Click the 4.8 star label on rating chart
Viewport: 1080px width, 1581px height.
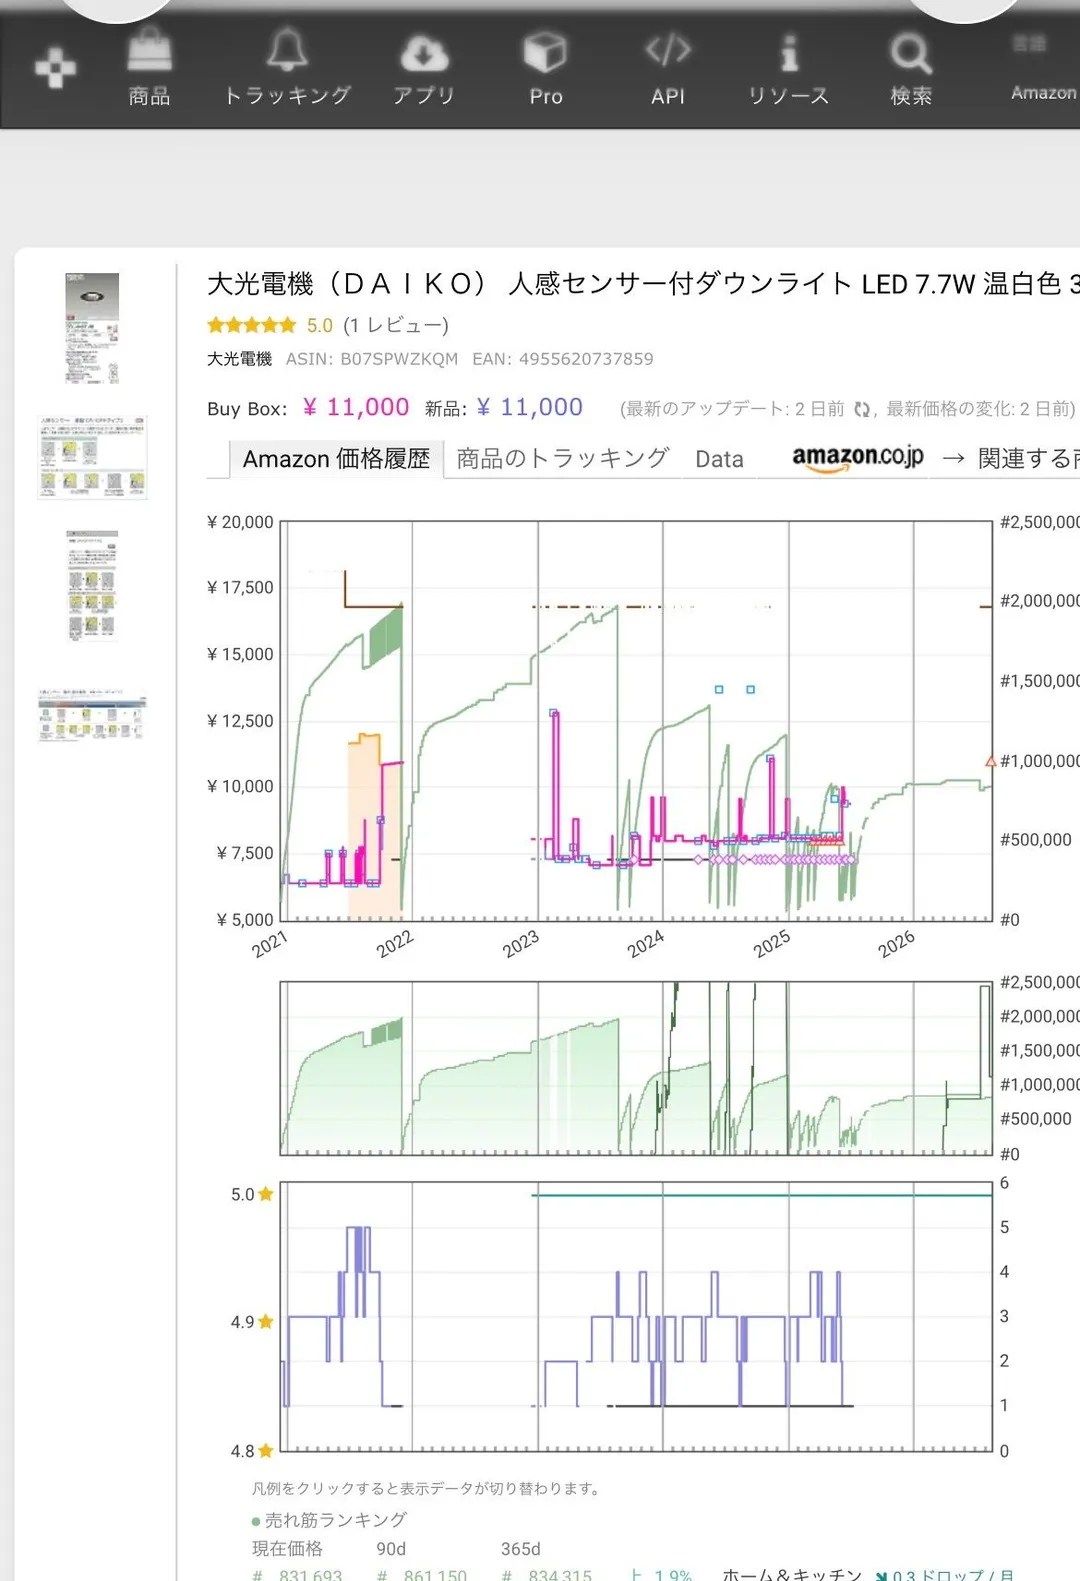click(x=252, y=1450)
